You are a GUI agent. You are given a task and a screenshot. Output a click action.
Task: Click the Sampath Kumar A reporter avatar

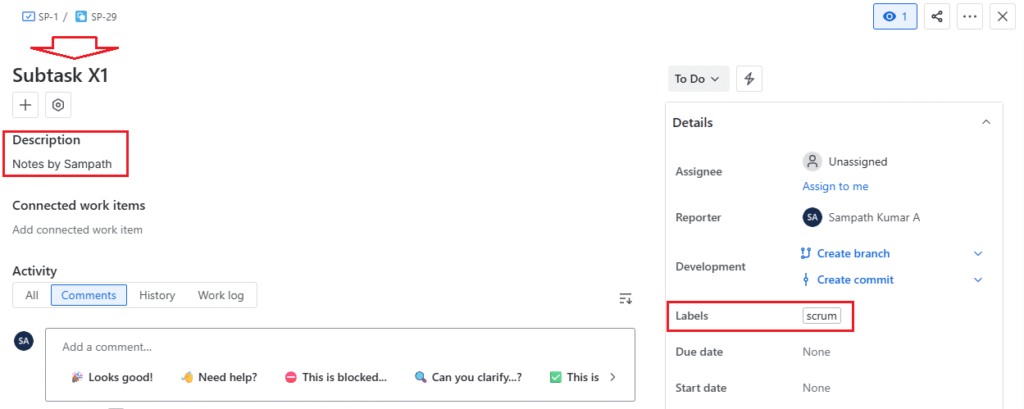coord(812,217)
